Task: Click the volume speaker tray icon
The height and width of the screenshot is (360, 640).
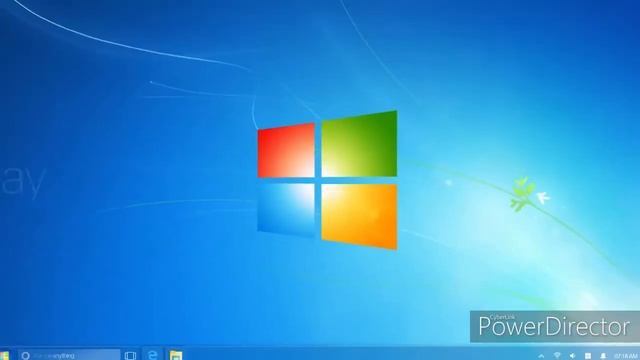Action: click(572, 356)
